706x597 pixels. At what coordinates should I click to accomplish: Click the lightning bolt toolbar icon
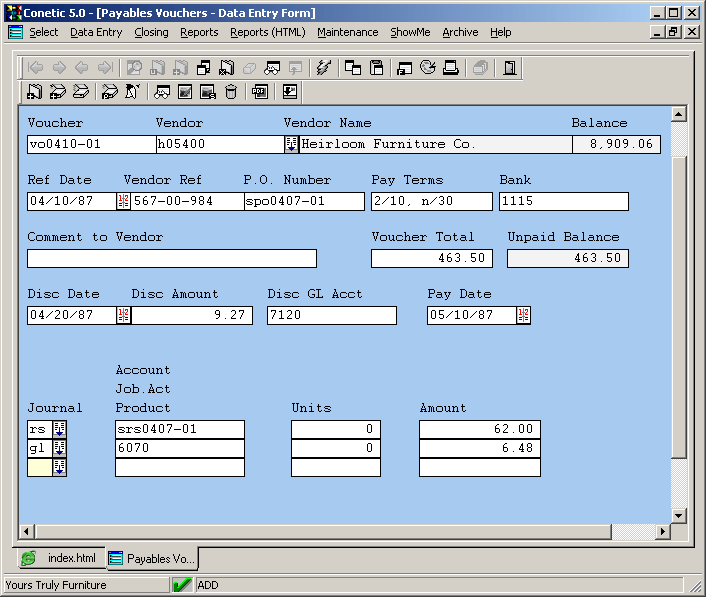[x=322, y=68]
